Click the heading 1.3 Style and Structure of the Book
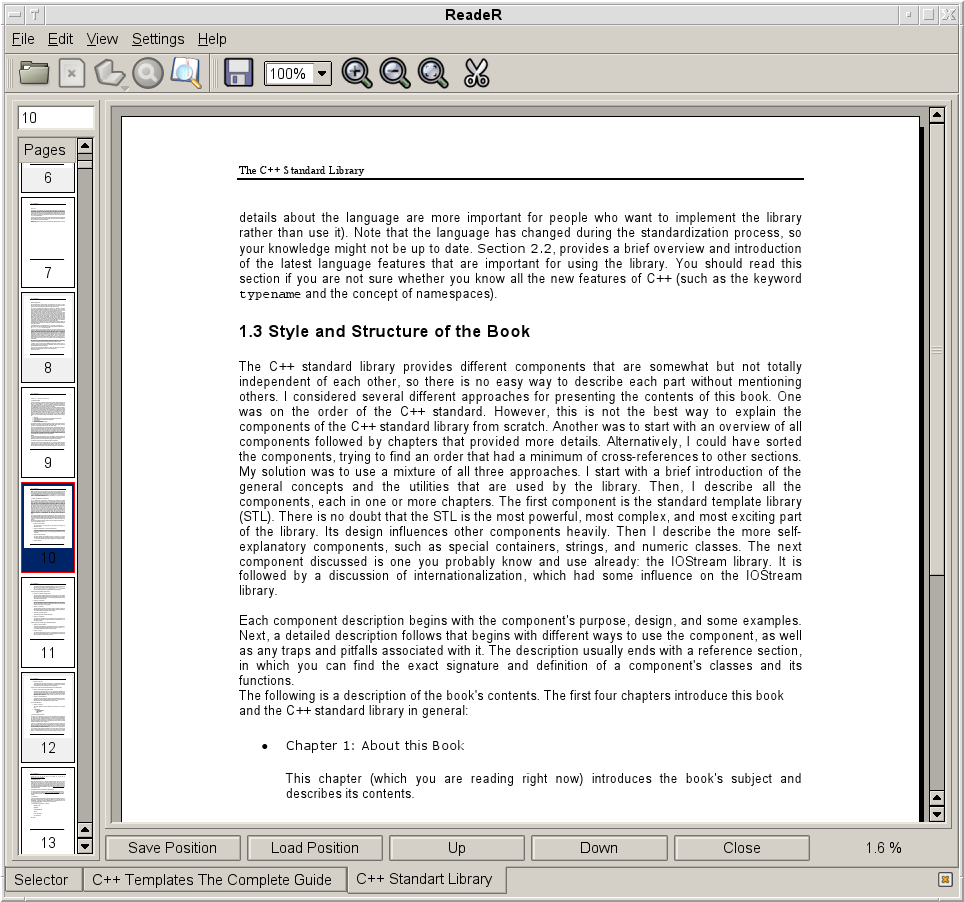This screenshot has width=964, height=902. pos(384,331)
